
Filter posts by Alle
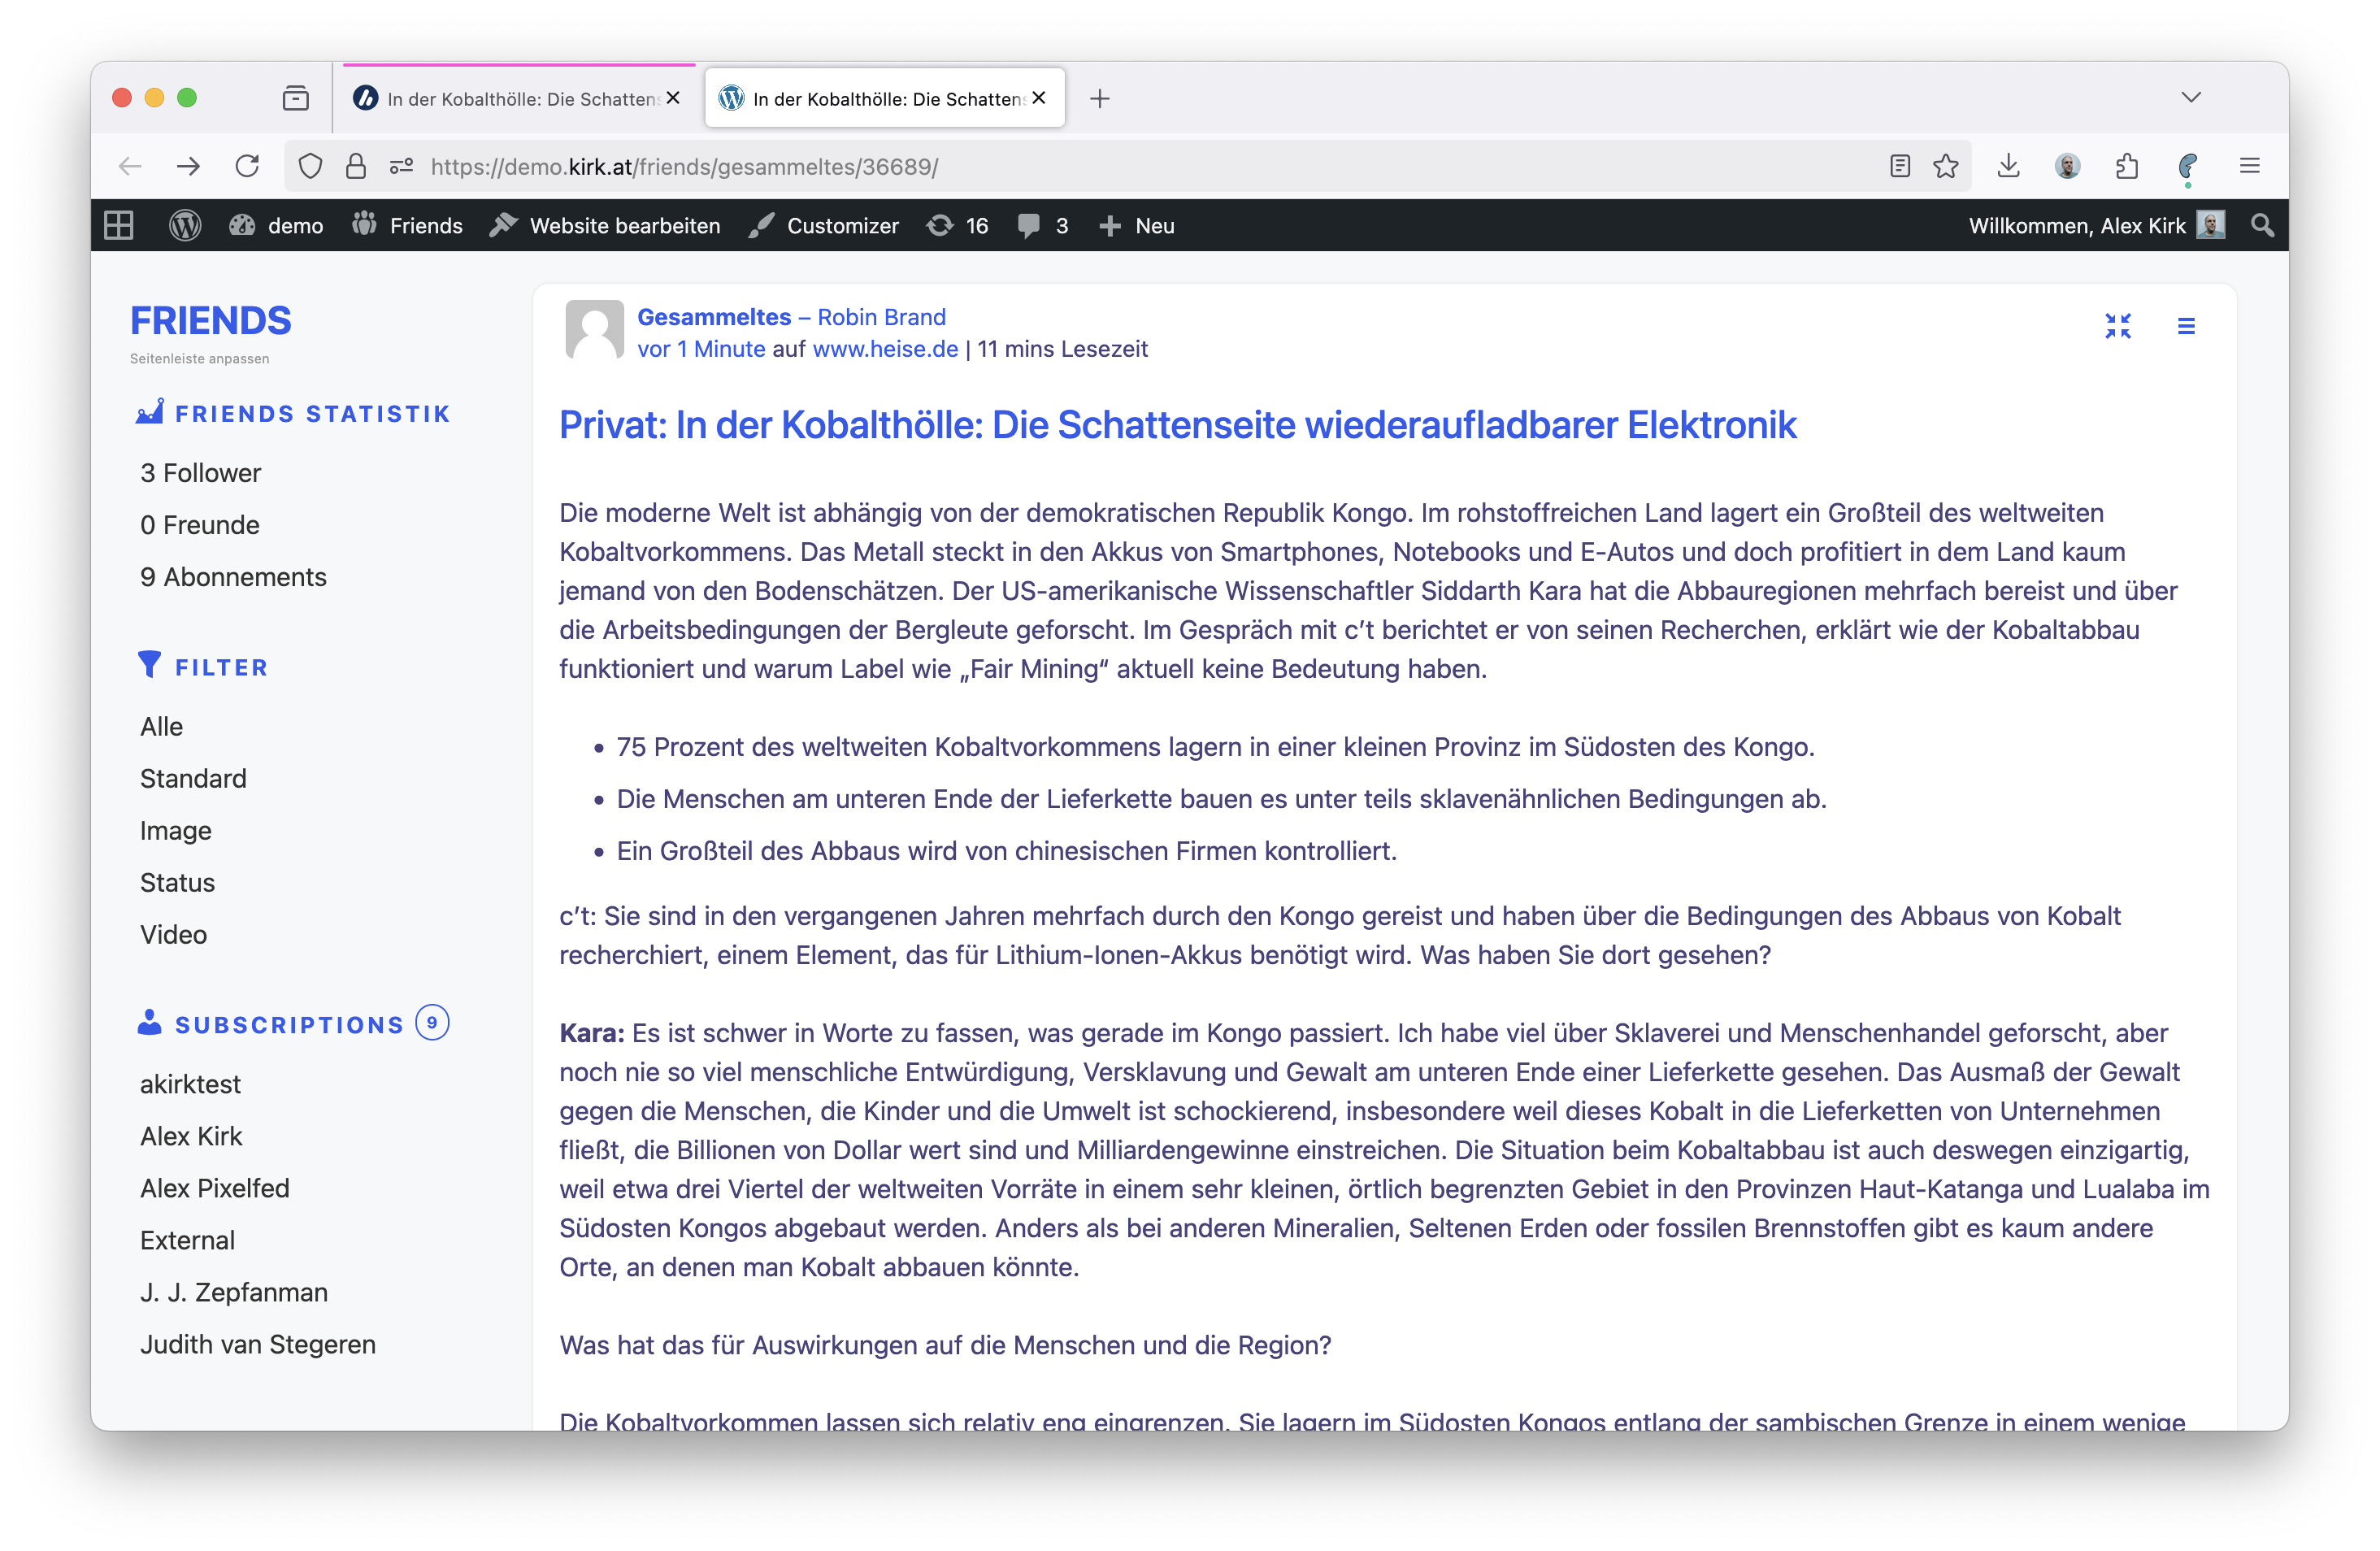pyautogui.click(x=161, y=726)
